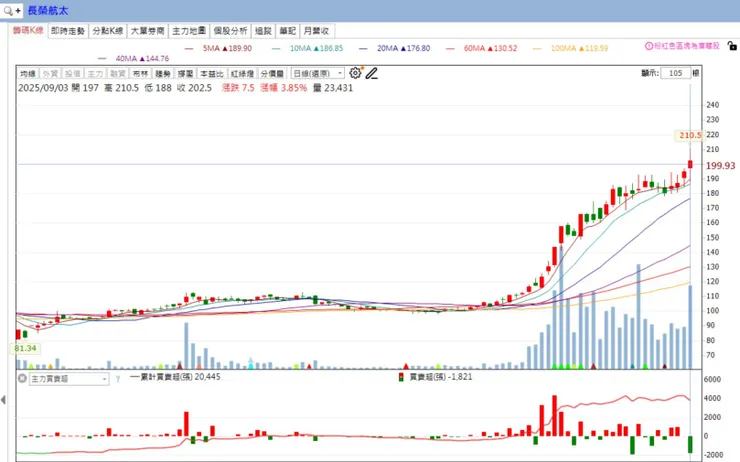Click the 199.93 crosshair price label
The height and width of the screenshot is (462, 740).
coord(721,166)
